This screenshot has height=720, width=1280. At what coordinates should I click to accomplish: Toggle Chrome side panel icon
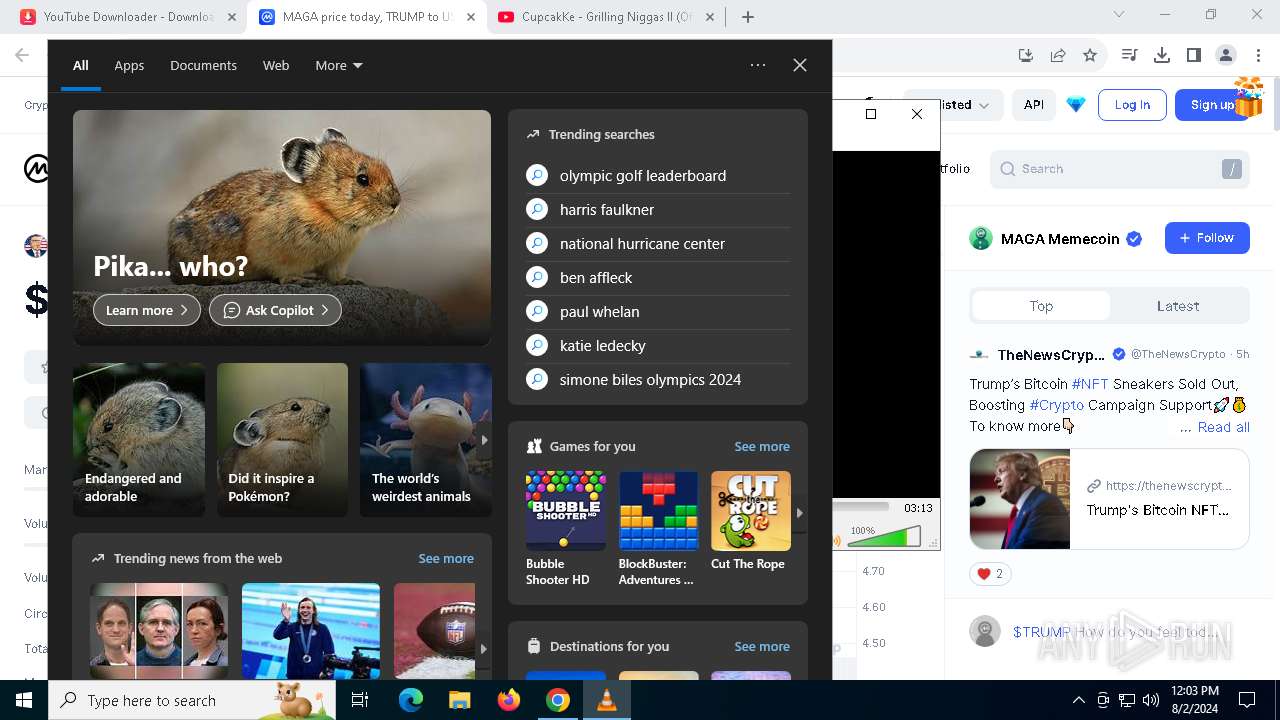(1194, 55)
